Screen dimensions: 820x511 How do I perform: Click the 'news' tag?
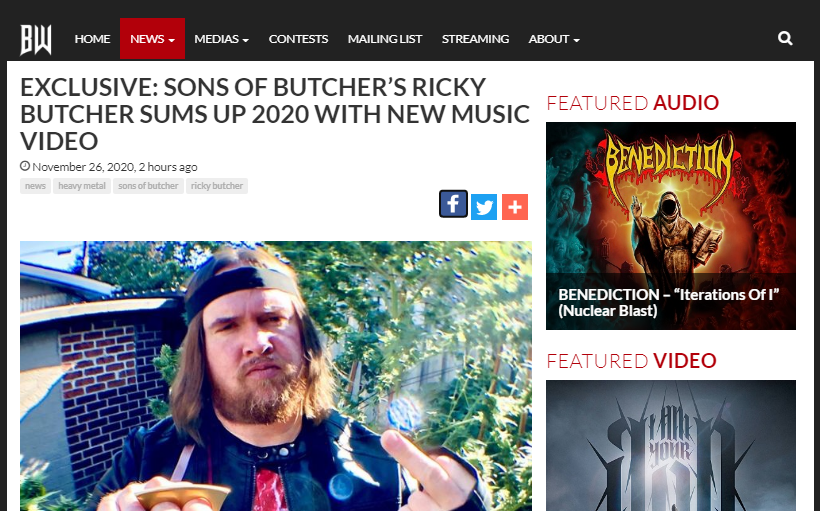pyautogui.click(x=35, y=186)
